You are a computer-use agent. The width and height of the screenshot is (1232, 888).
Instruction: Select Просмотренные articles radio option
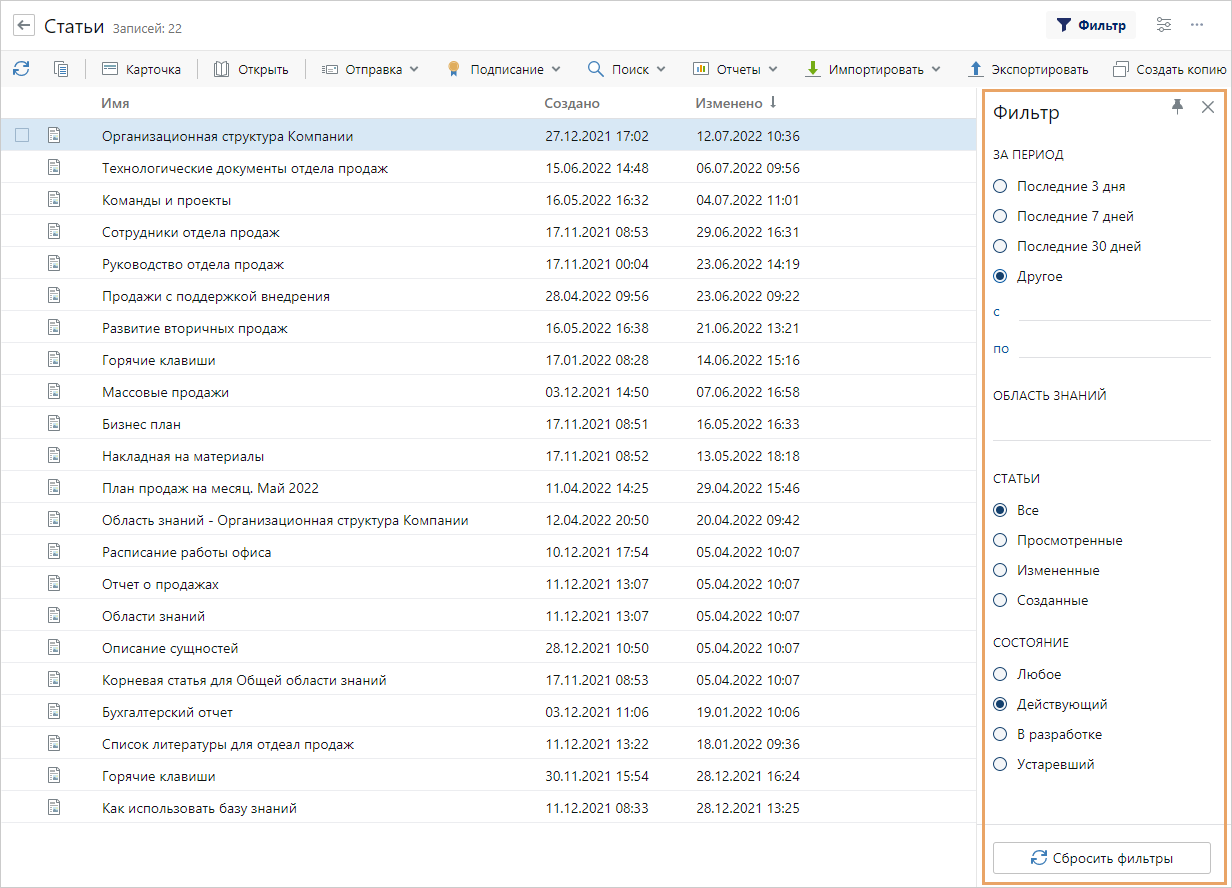pos(1000,540)
